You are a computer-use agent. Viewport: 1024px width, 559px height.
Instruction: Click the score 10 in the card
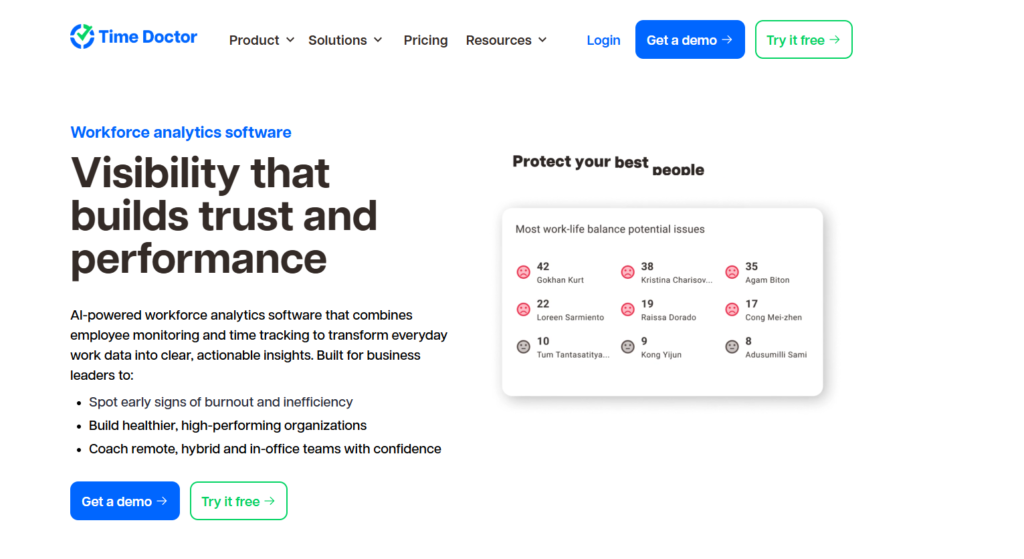click(543, 341)
